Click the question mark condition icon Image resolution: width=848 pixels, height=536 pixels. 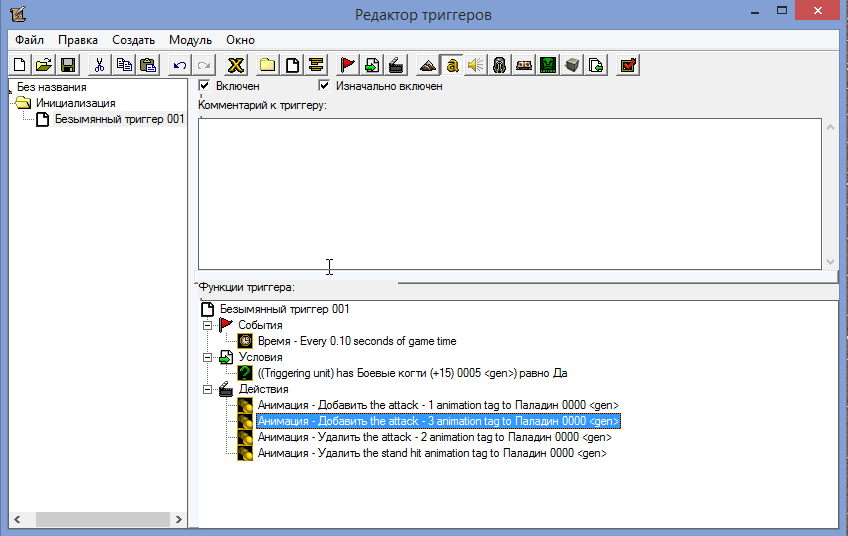click(245, 373)
